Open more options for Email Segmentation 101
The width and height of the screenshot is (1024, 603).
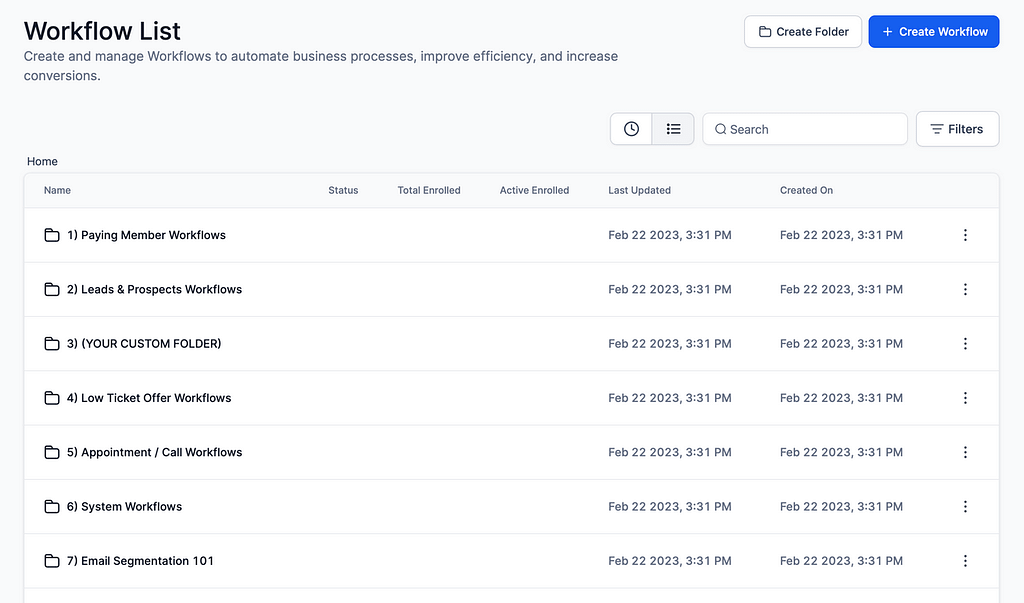click(x=965, y=561)
